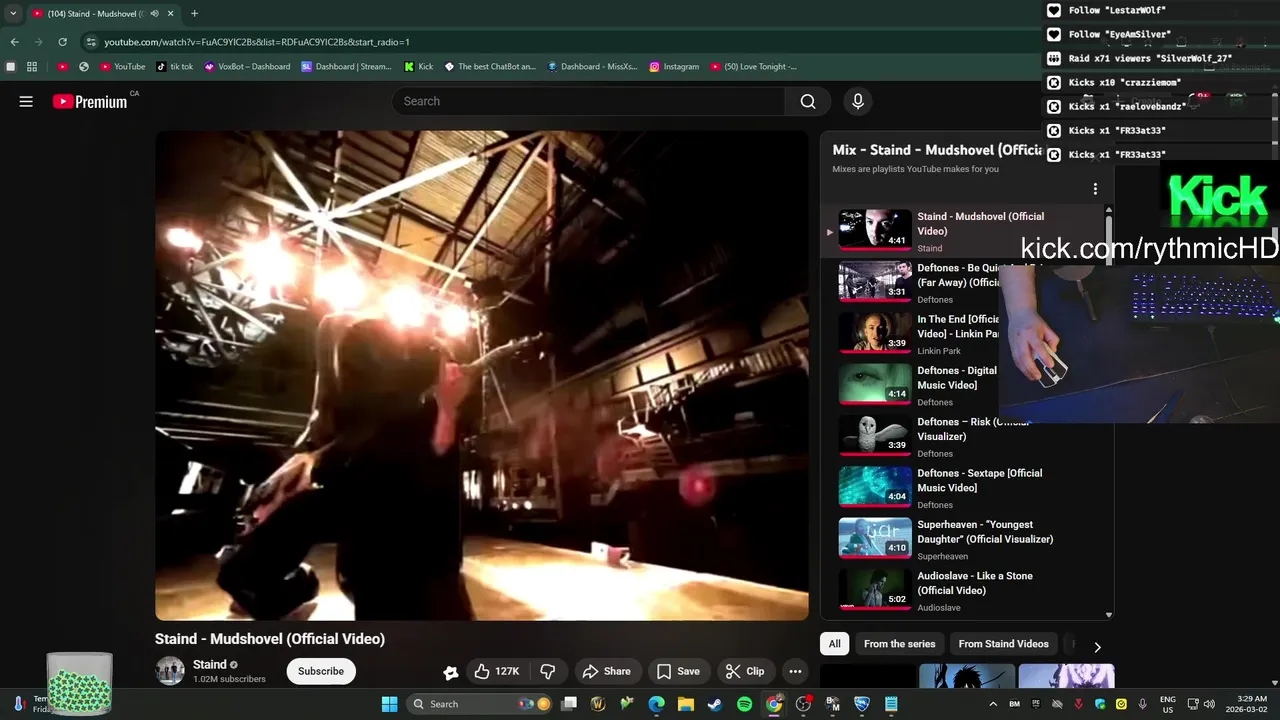The image size is (1280, 720).
Task: Click the Share button
Action: [x=607, y=671]
